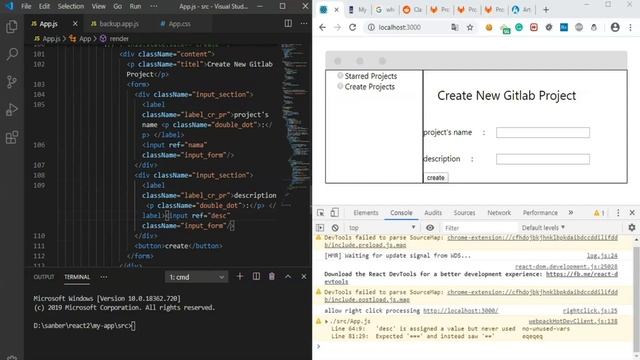This screenshot has width=640, height=360.
Task: Click the create button in the web form
Action: point(436,178)
